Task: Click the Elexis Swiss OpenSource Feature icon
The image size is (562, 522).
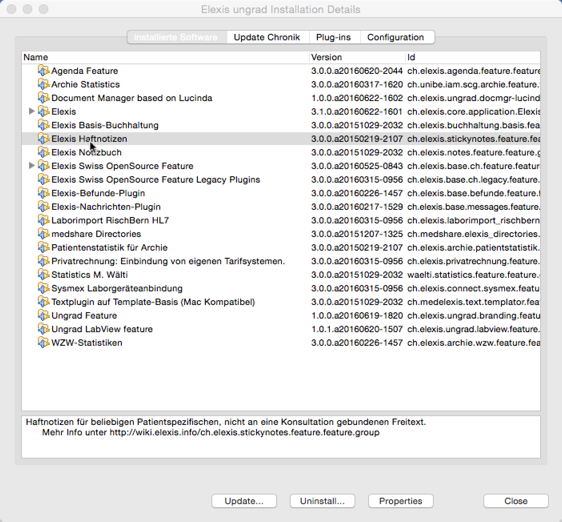Action: [x=43, y=166]
